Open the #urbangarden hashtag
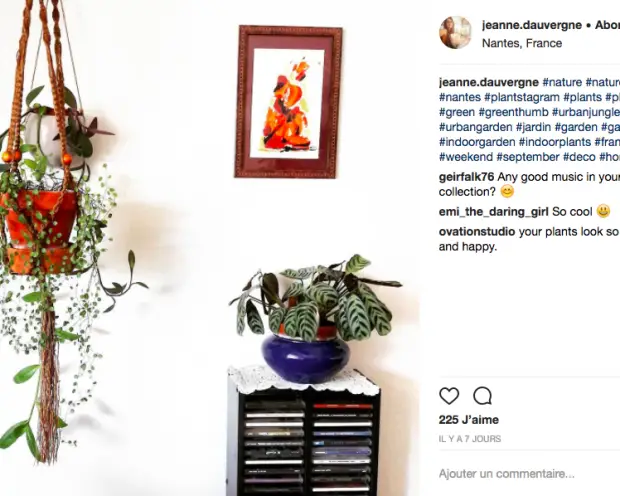The width and height of the screenshot is (620, 496). (476, 127)
